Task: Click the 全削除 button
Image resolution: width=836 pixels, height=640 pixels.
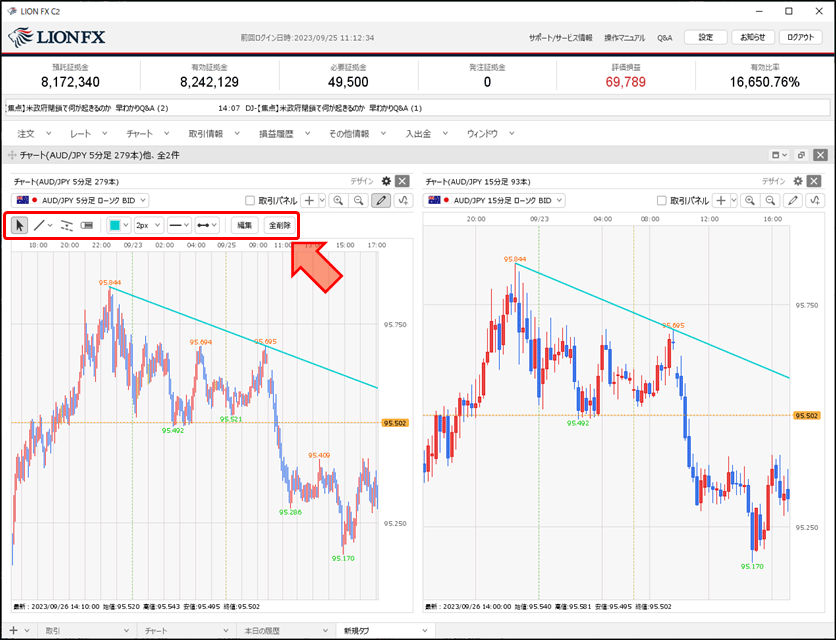Action: [x=279, y=226]
